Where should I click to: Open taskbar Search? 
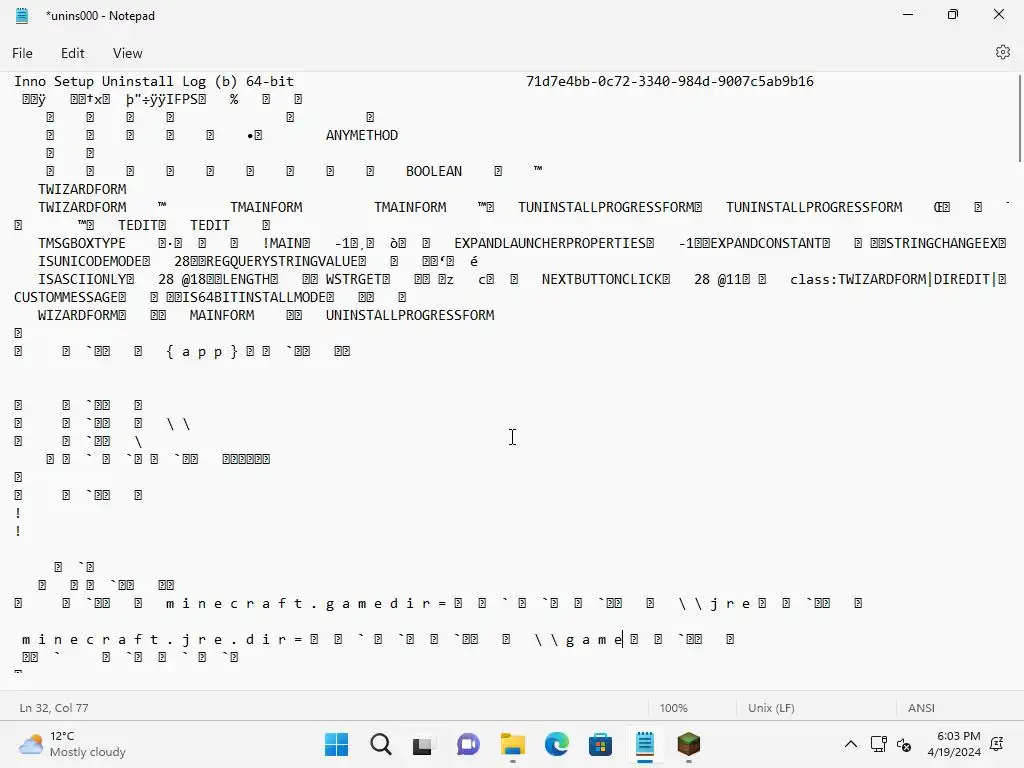pos(380,744)
